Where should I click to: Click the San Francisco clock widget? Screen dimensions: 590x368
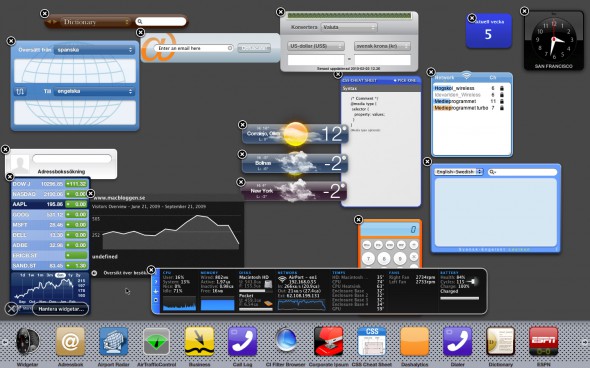tap(554, 40)
